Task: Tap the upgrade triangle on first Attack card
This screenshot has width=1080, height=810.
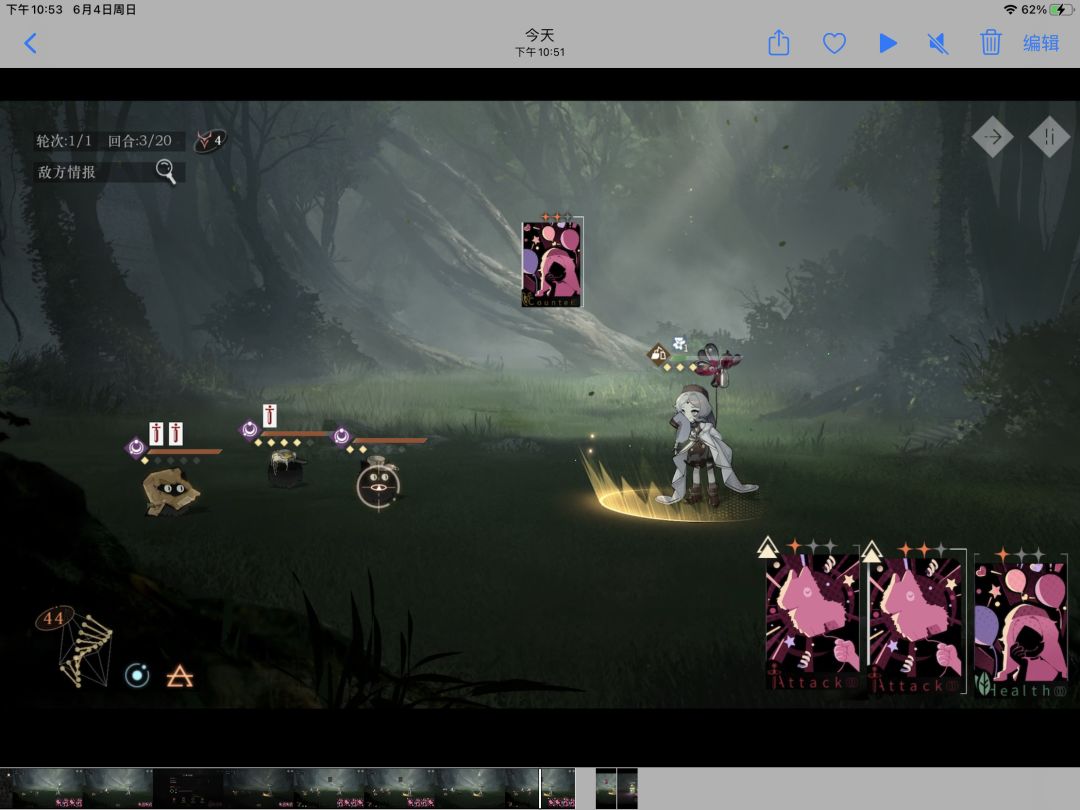Action: (767, 548)
